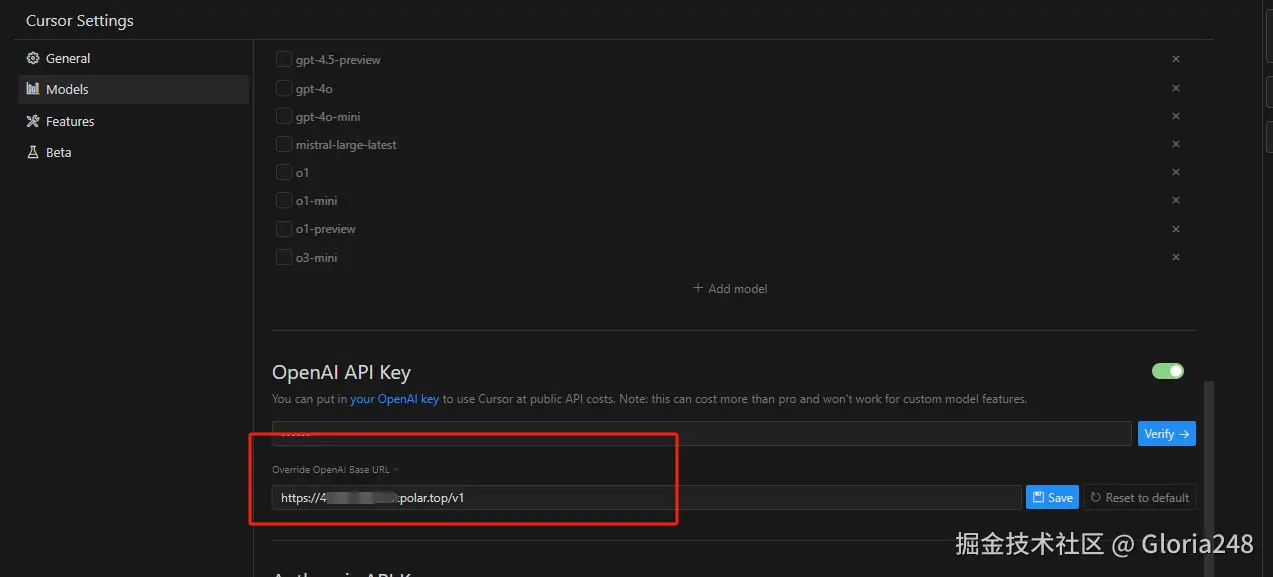Remove the gpt-4o model with its X
This screenshot has height=577, width=1273.
click(x=1176, y=88)
